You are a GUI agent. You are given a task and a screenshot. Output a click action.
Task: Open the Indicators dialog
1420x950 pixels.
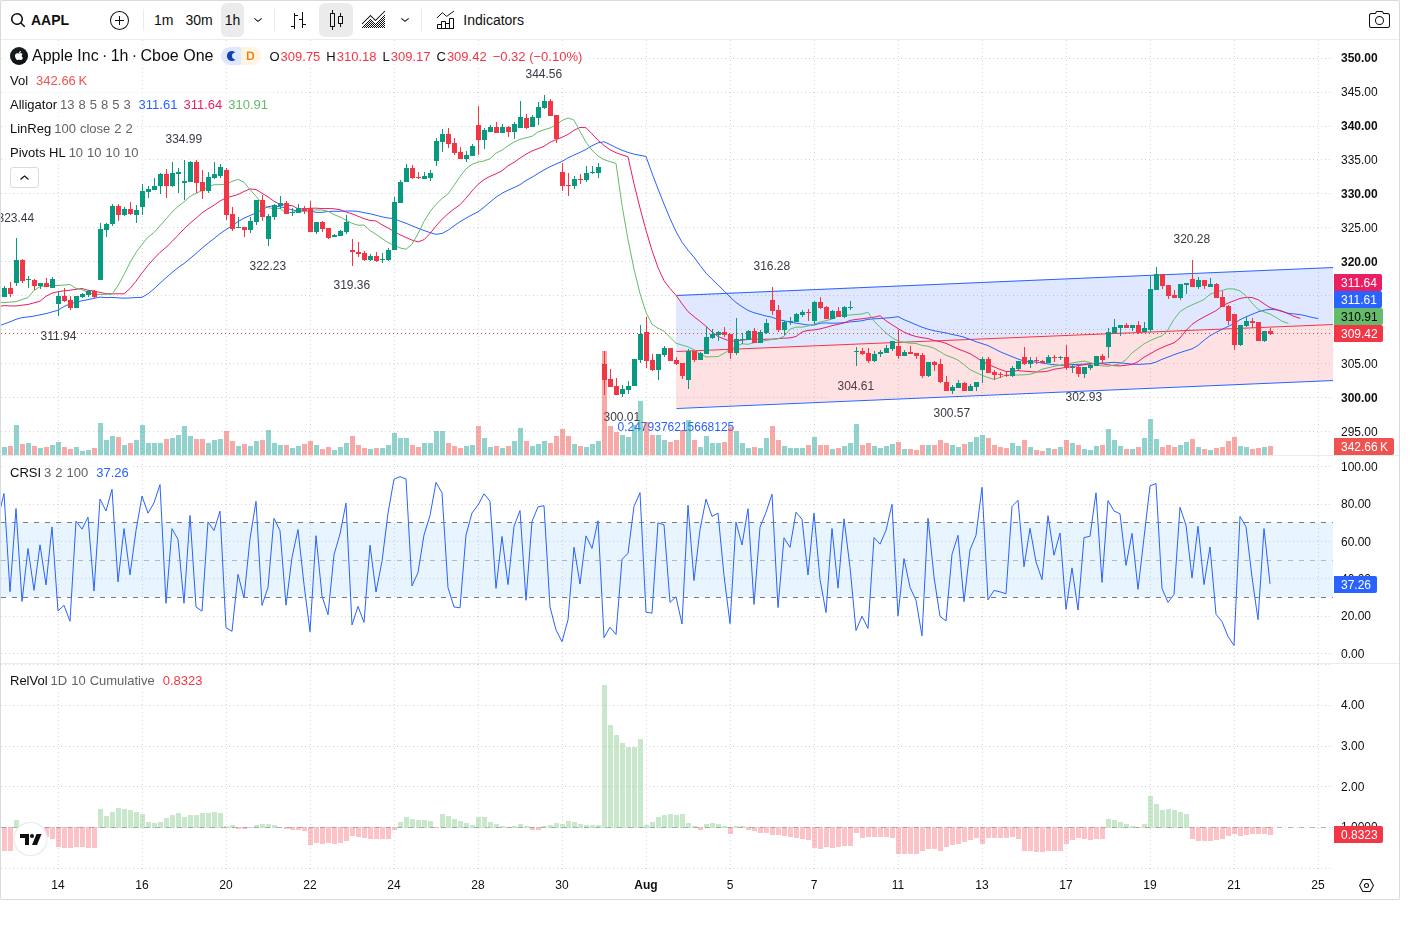(480, 20)
